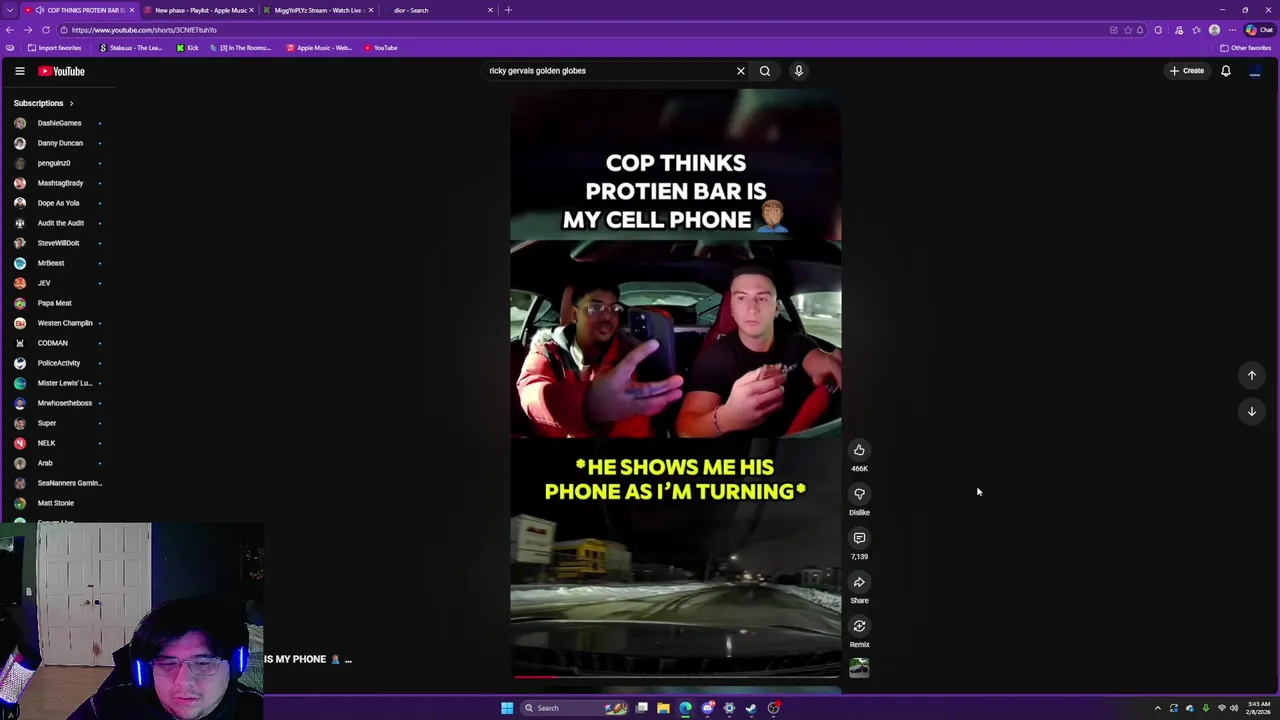Clear the search query with X
This screenshot has width=1280, height=720.
(x=741, y=71)
